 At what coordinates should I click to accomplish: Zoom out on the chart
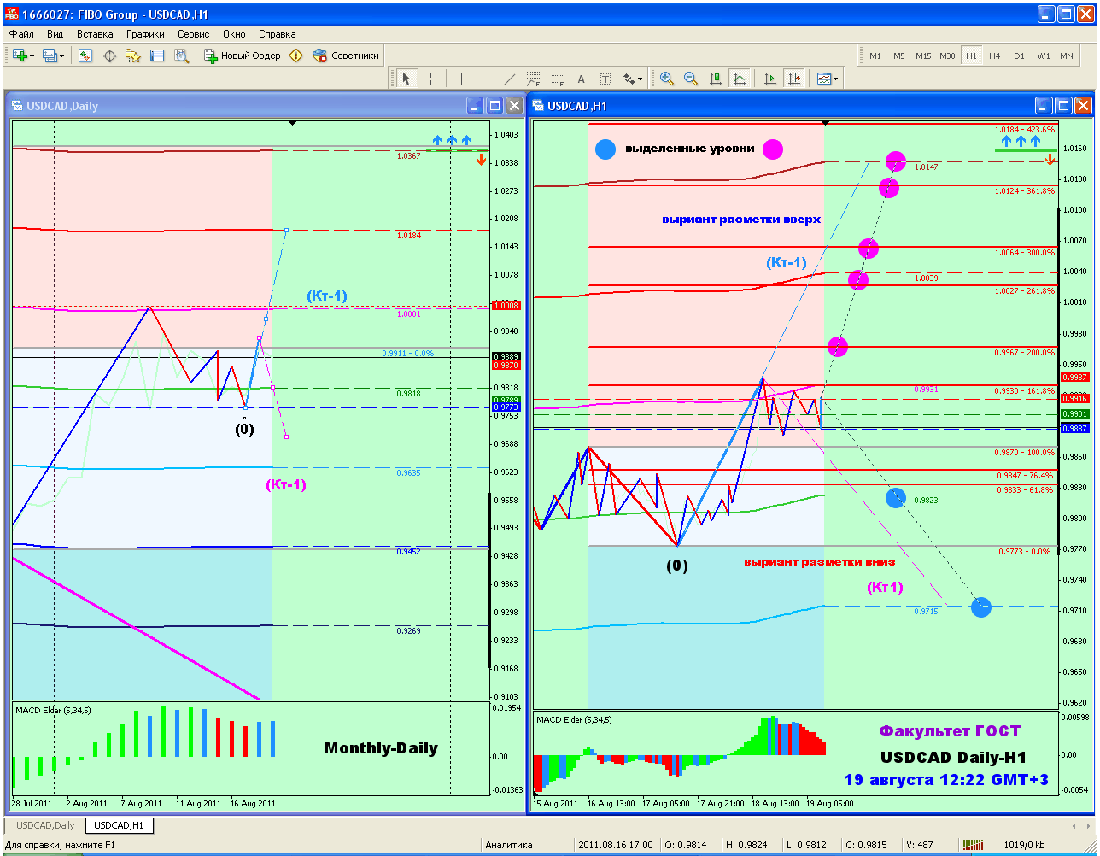pos(691,79)
